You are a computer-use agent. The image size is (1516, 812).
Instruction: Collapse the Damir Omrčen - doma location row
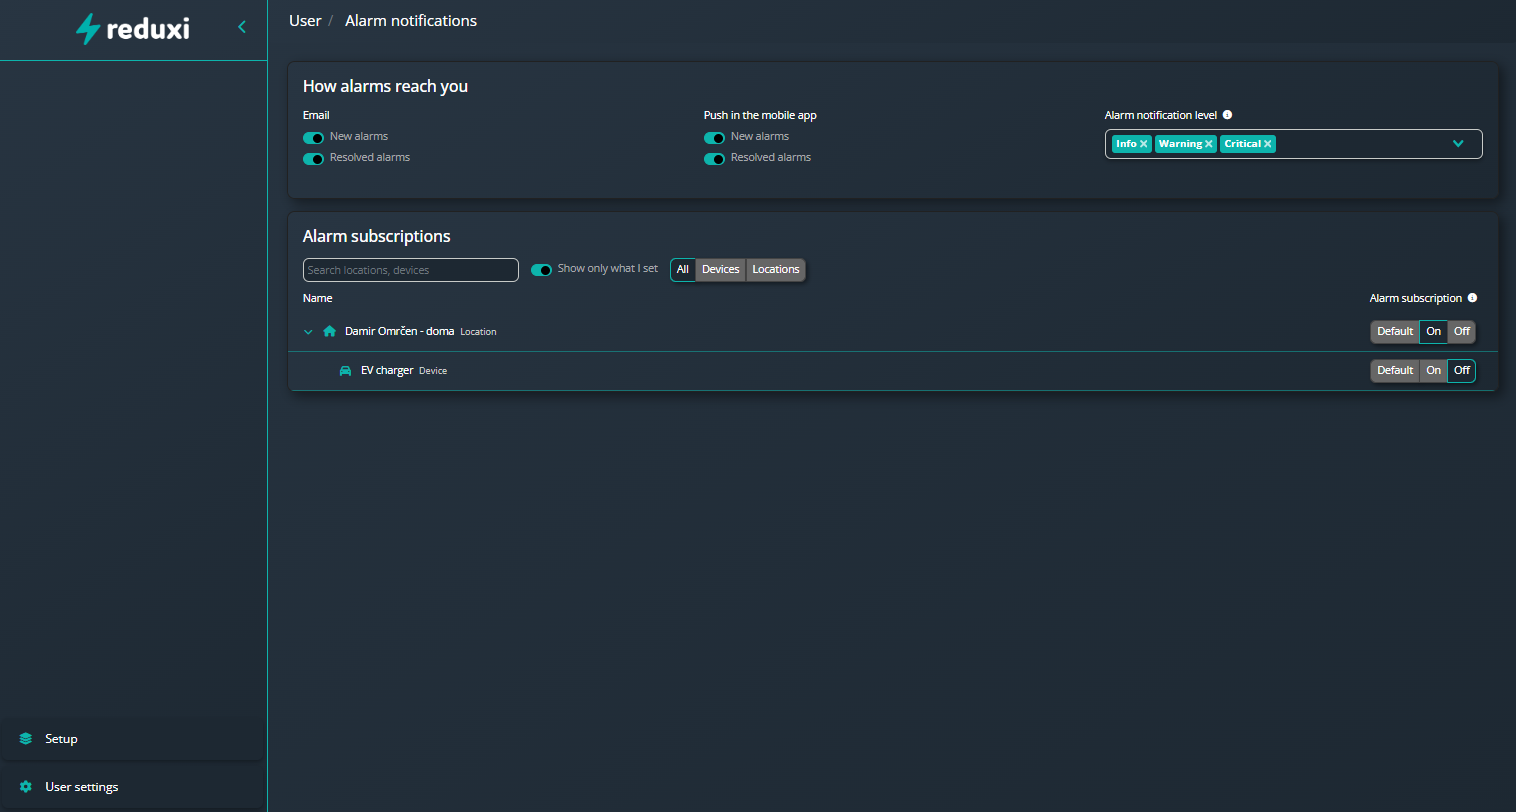pos(308,332)
